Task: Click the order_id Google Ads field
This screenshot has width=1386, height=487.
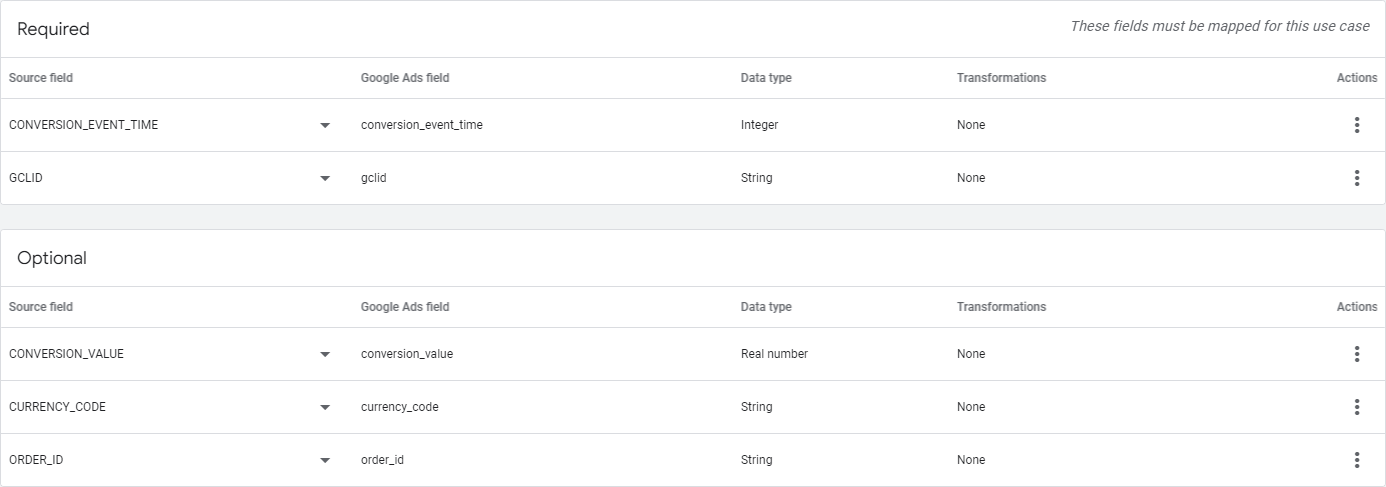Action: click(x=382, y=460)
